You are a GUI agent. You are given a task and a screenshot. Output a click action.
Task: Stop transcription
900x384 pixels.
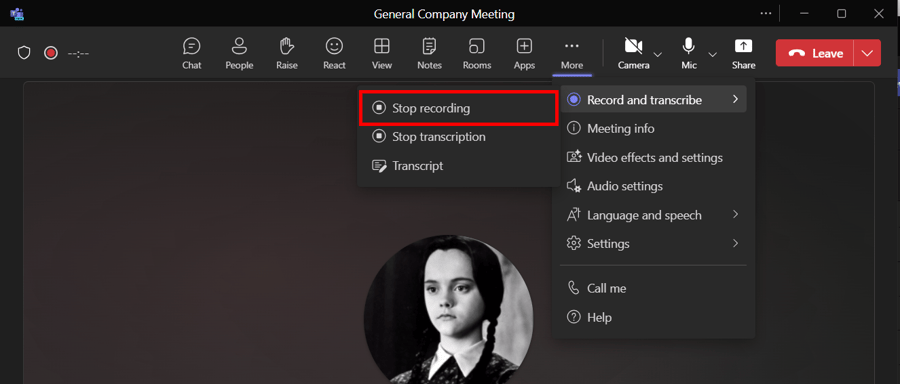coord(458,137)
